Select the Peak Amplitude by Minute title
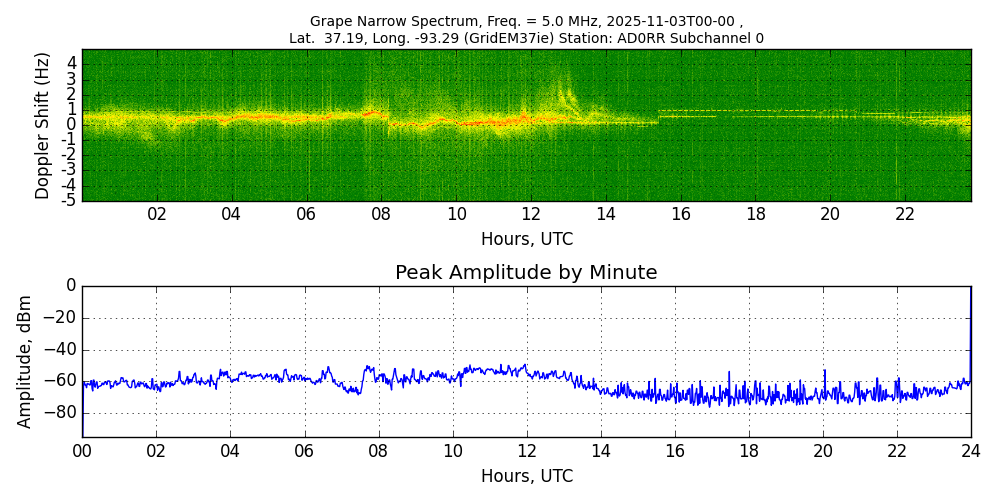This screenshot has width=1000, height=500. click(526, 273)
